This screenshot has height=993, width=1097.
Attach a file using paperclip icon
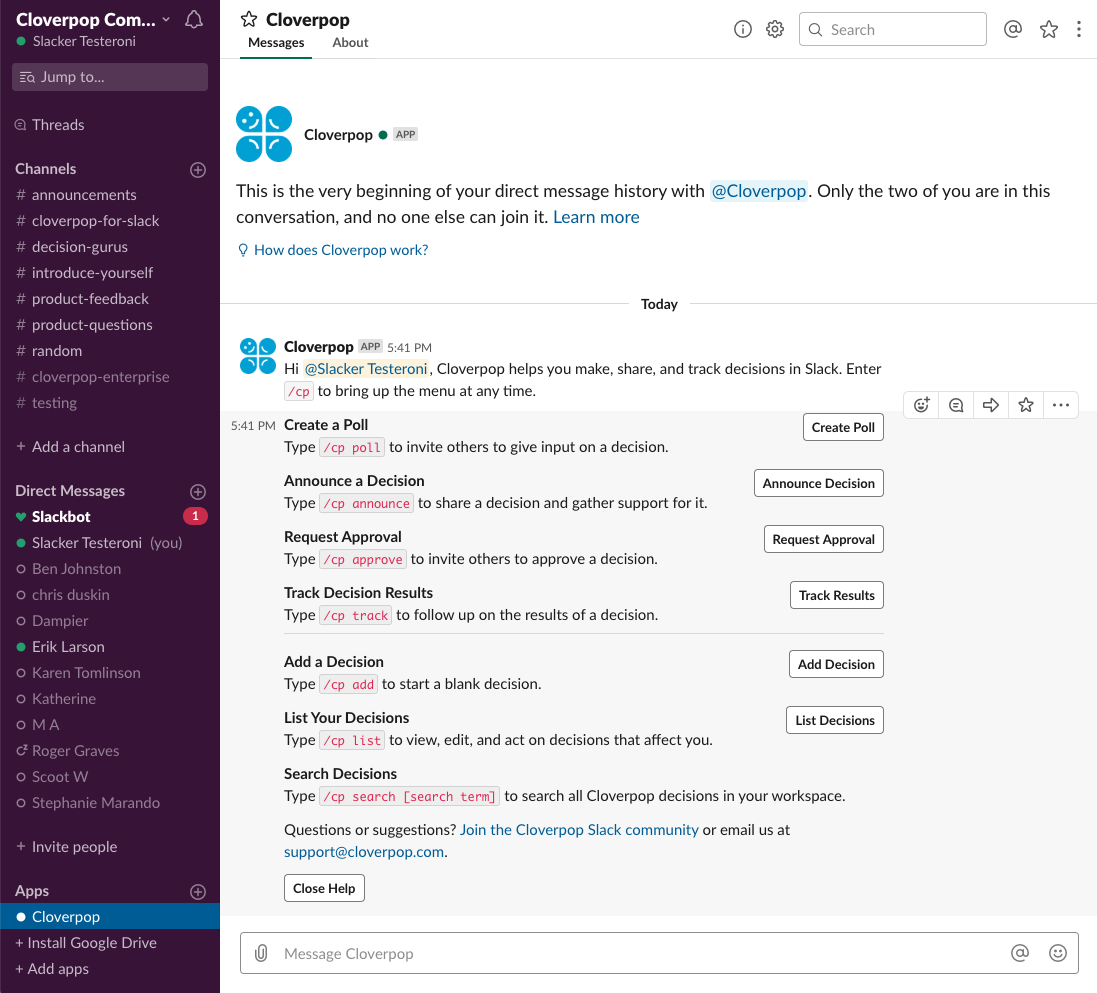click(x=261, y=953)
